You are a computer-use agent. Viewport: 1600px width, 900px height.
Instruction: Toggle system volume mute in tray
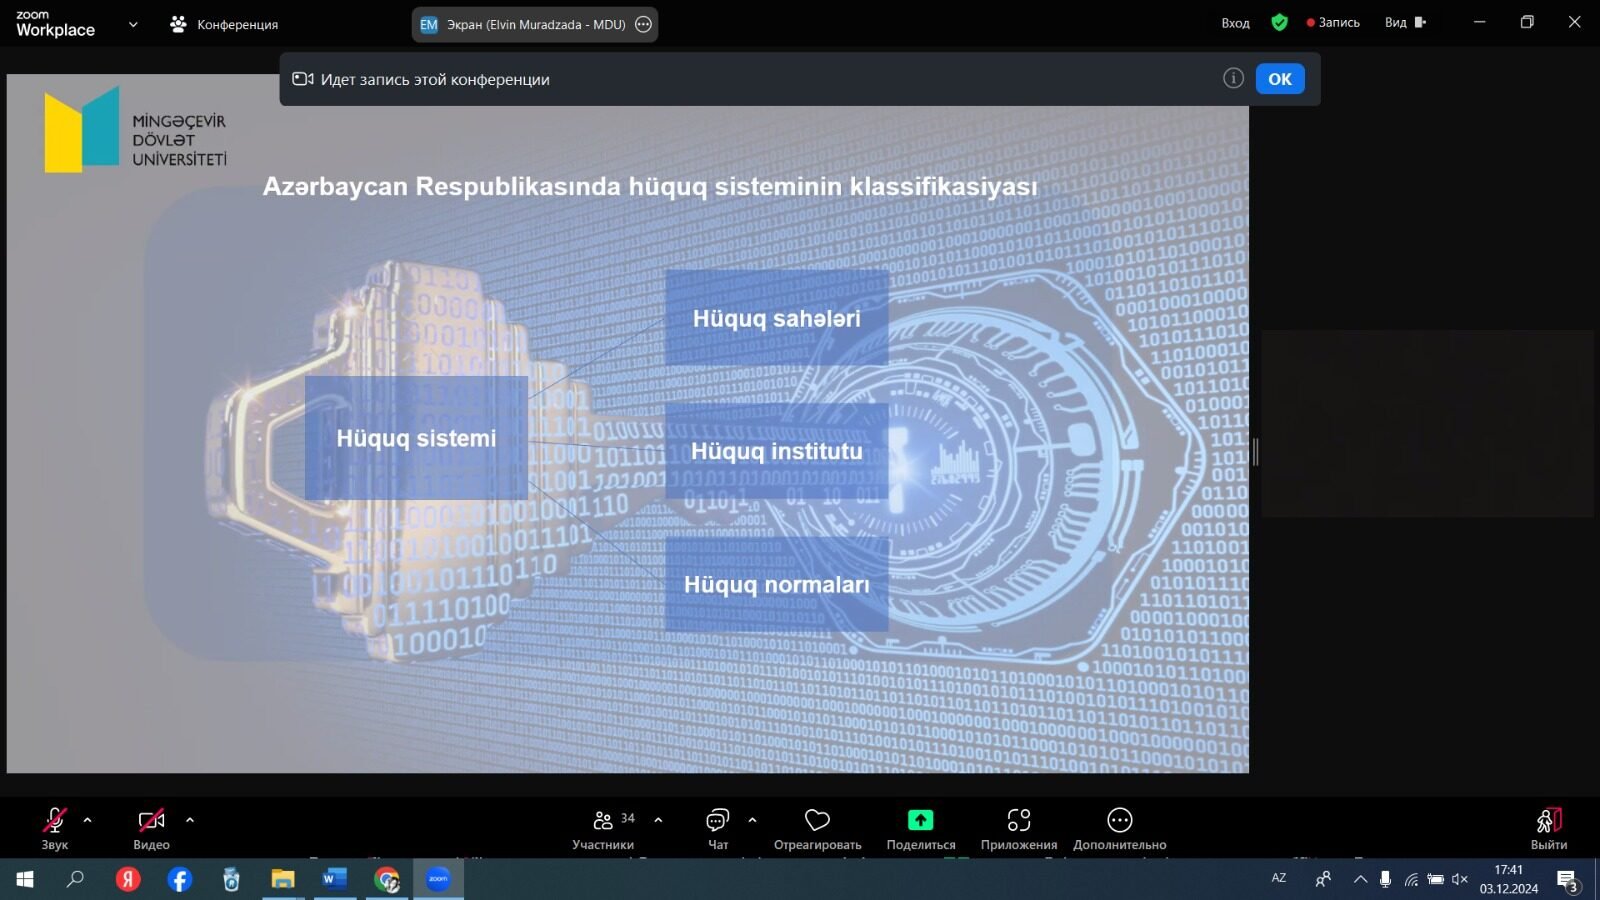[x=1460, y=879]
